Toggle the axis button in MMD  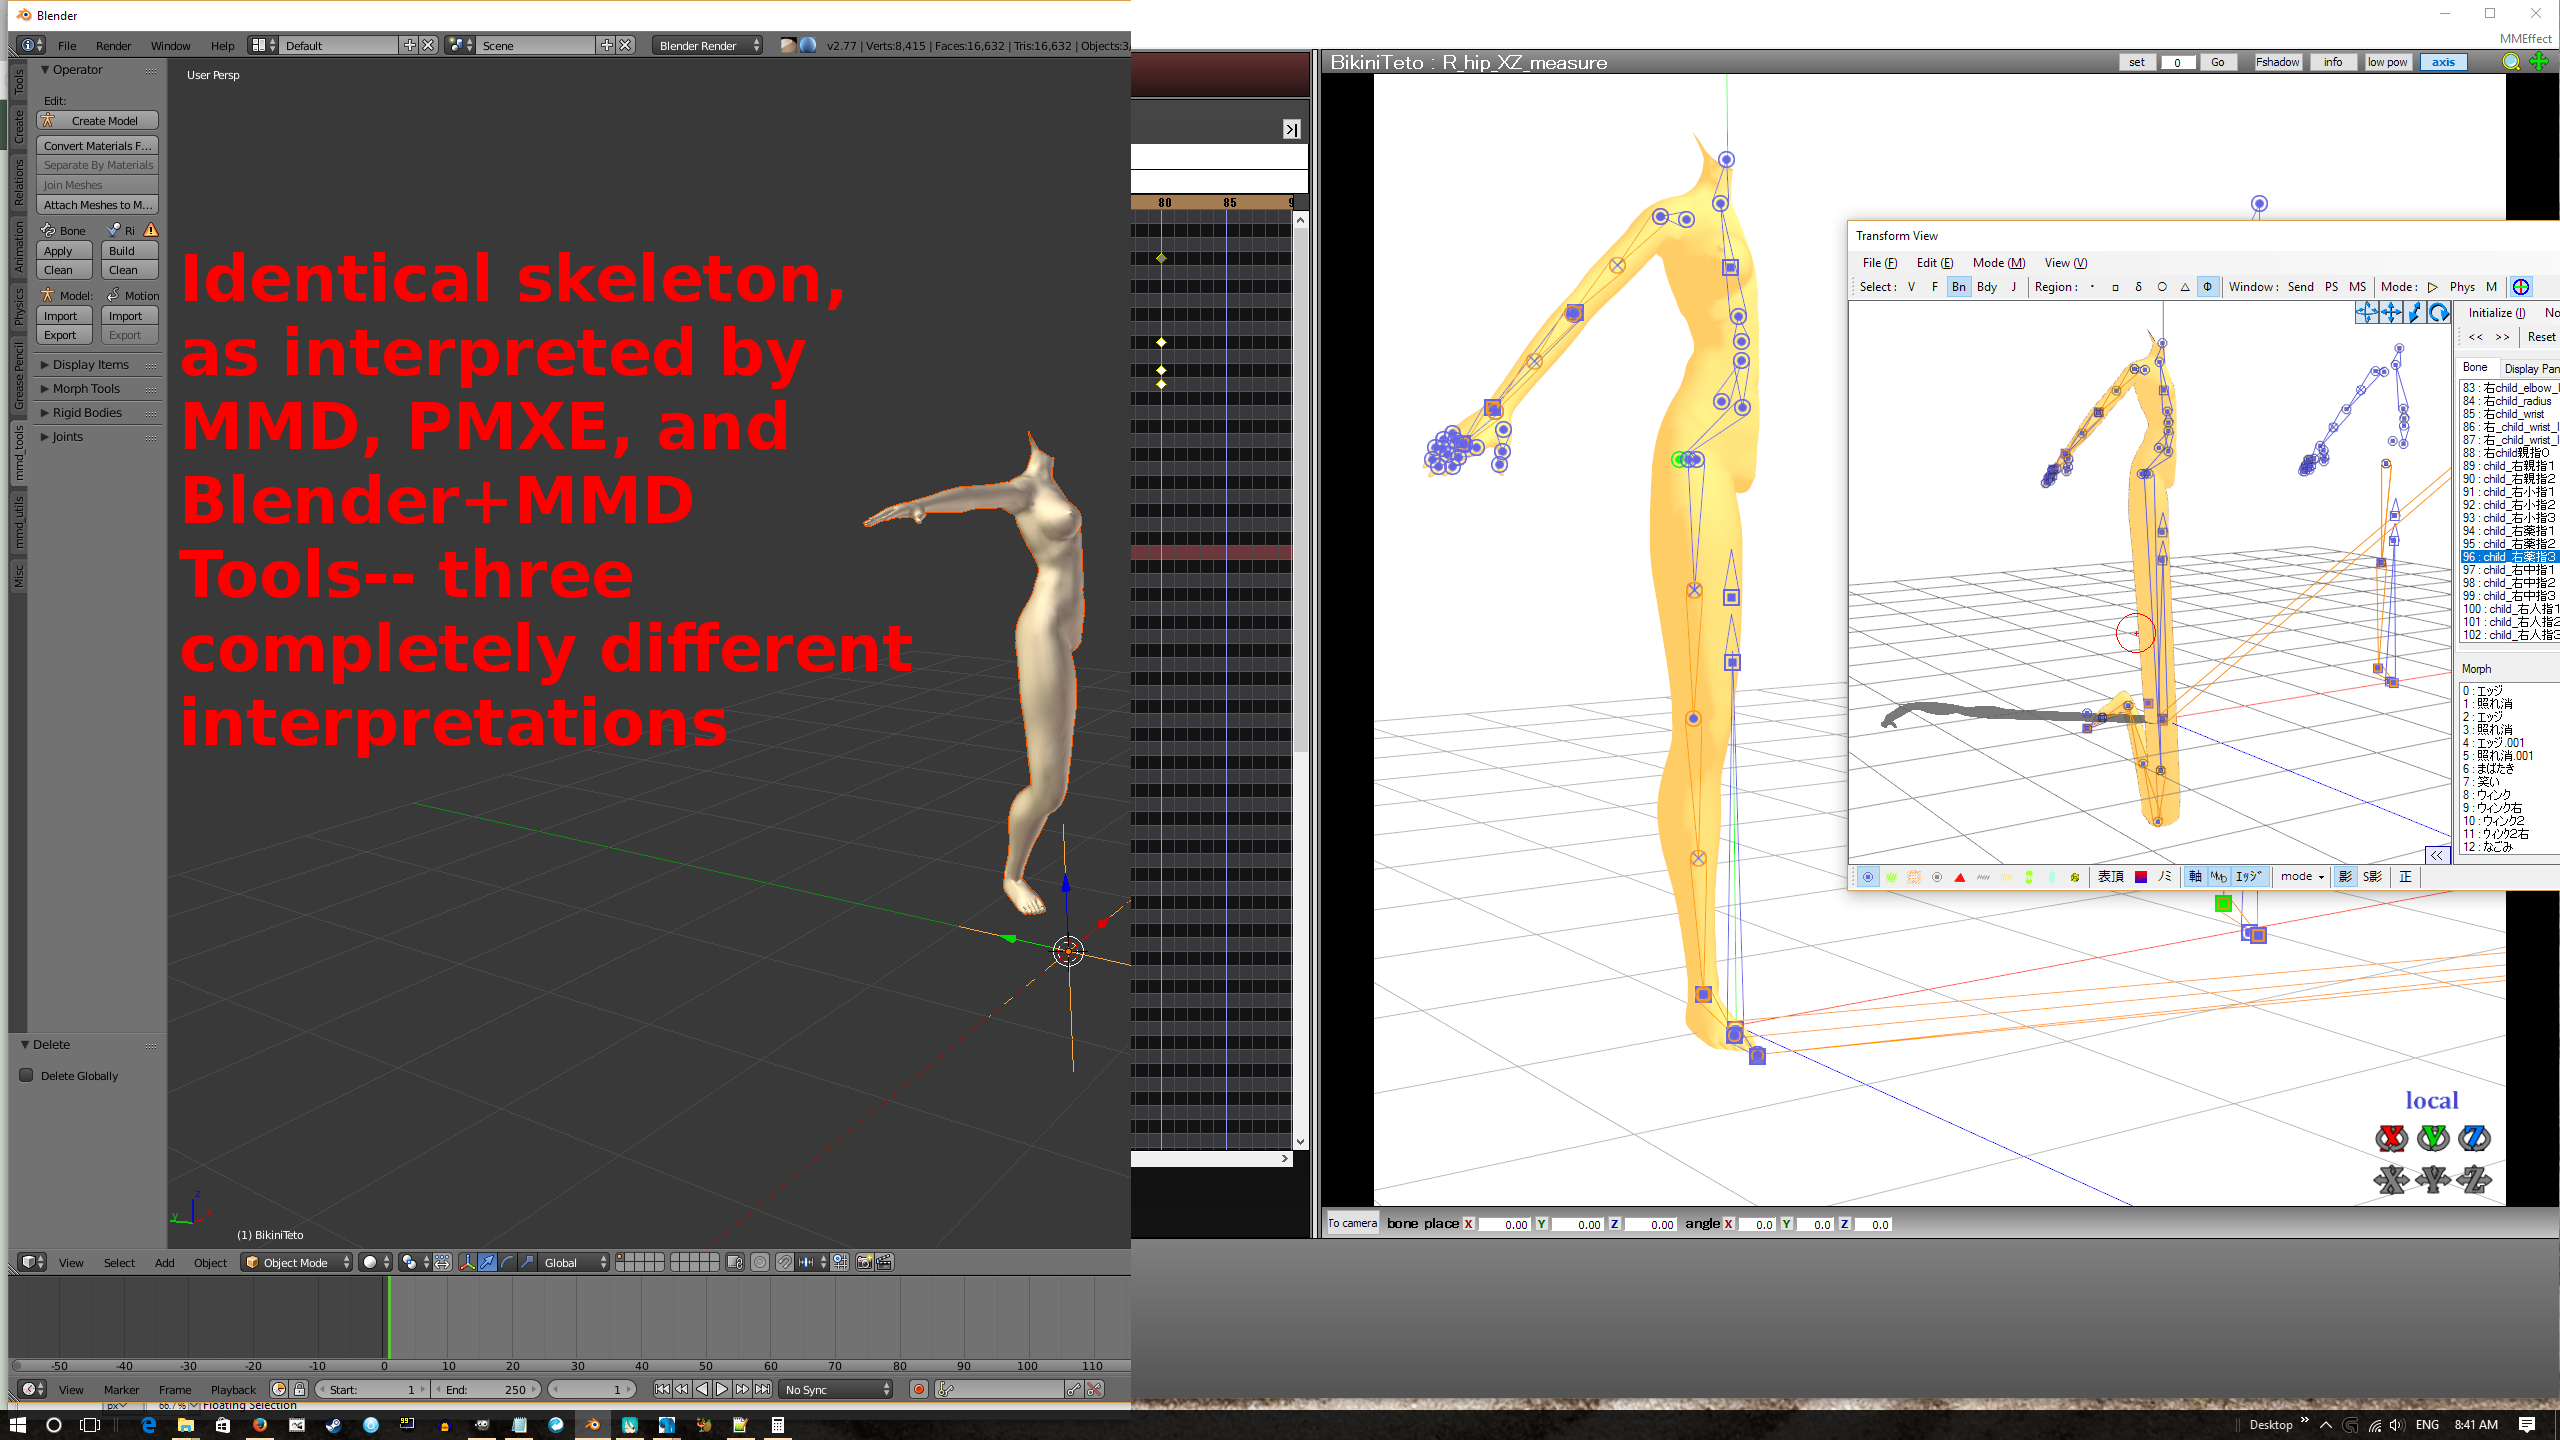2443,62
